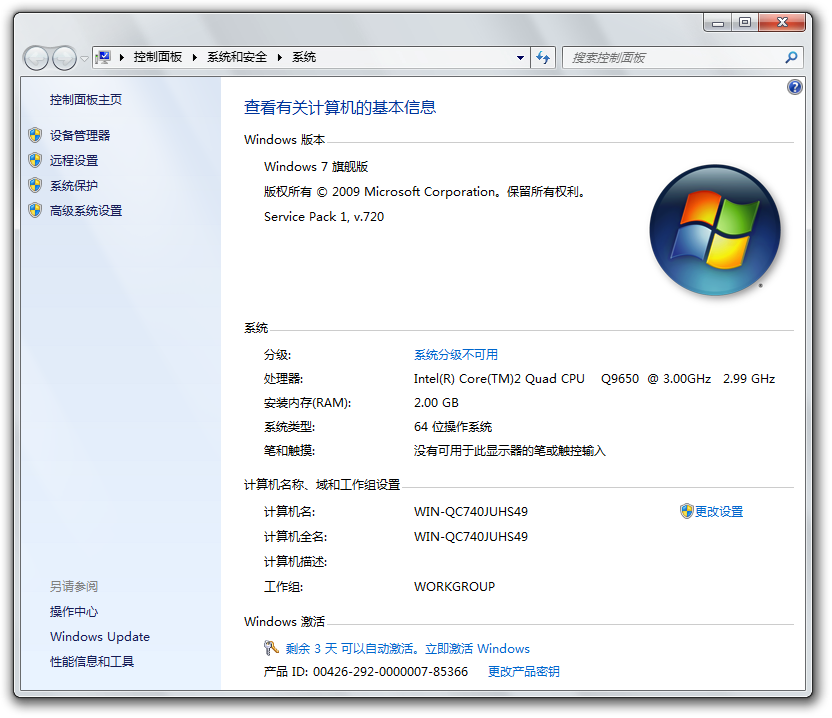Click the key icon in the Windows 激活 section

pyautogui.click(x=271, y=648)
